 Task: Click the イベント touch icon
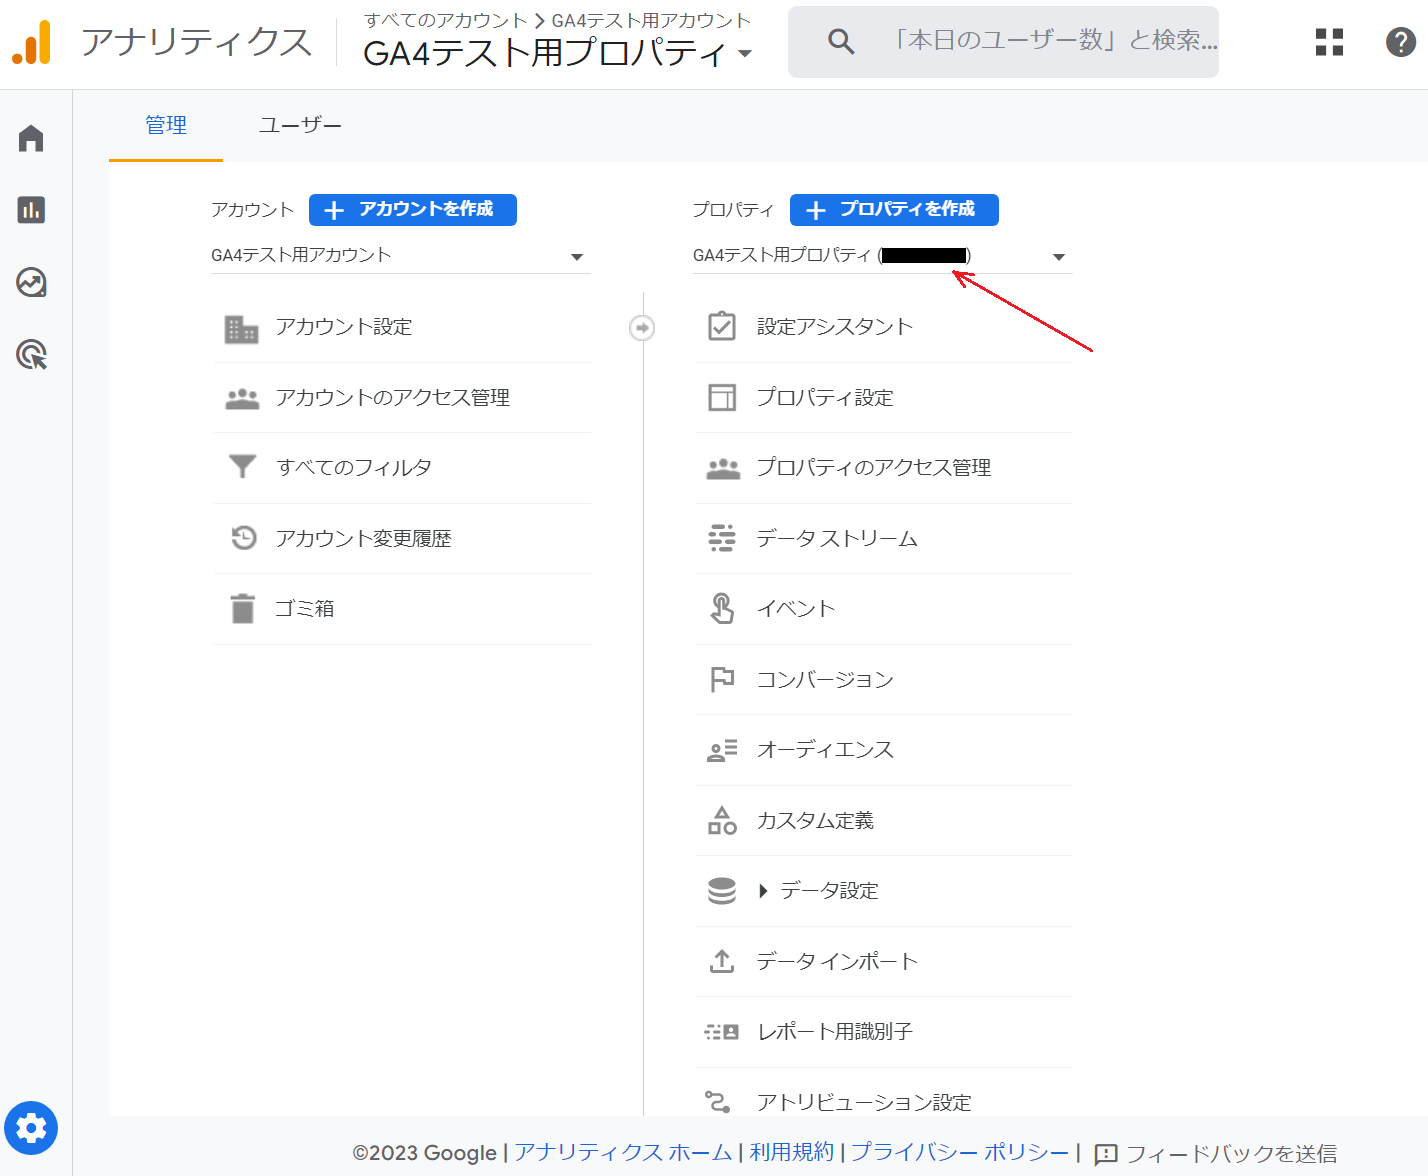(x=722, y=608)
